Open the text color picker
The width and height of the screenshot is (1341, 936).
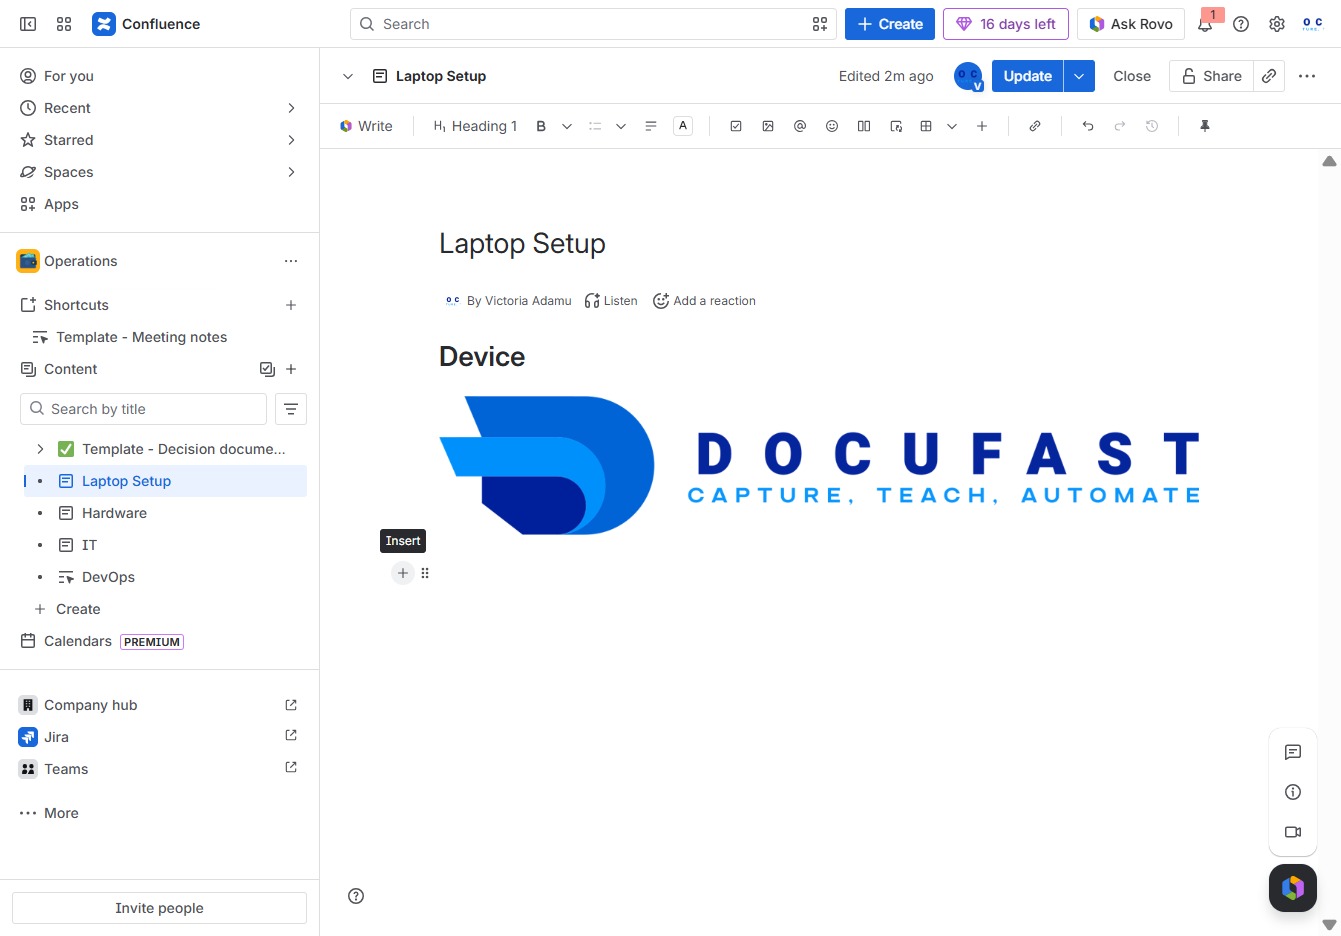click(683, 126)
